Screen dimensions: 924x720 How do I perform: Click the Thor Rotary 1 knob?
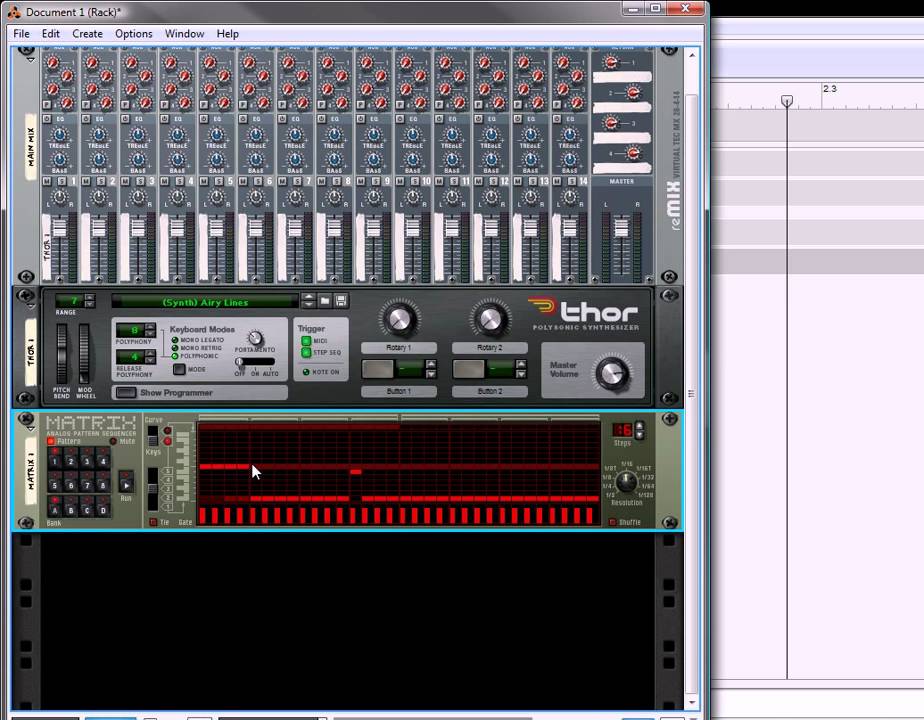(399, 319)
